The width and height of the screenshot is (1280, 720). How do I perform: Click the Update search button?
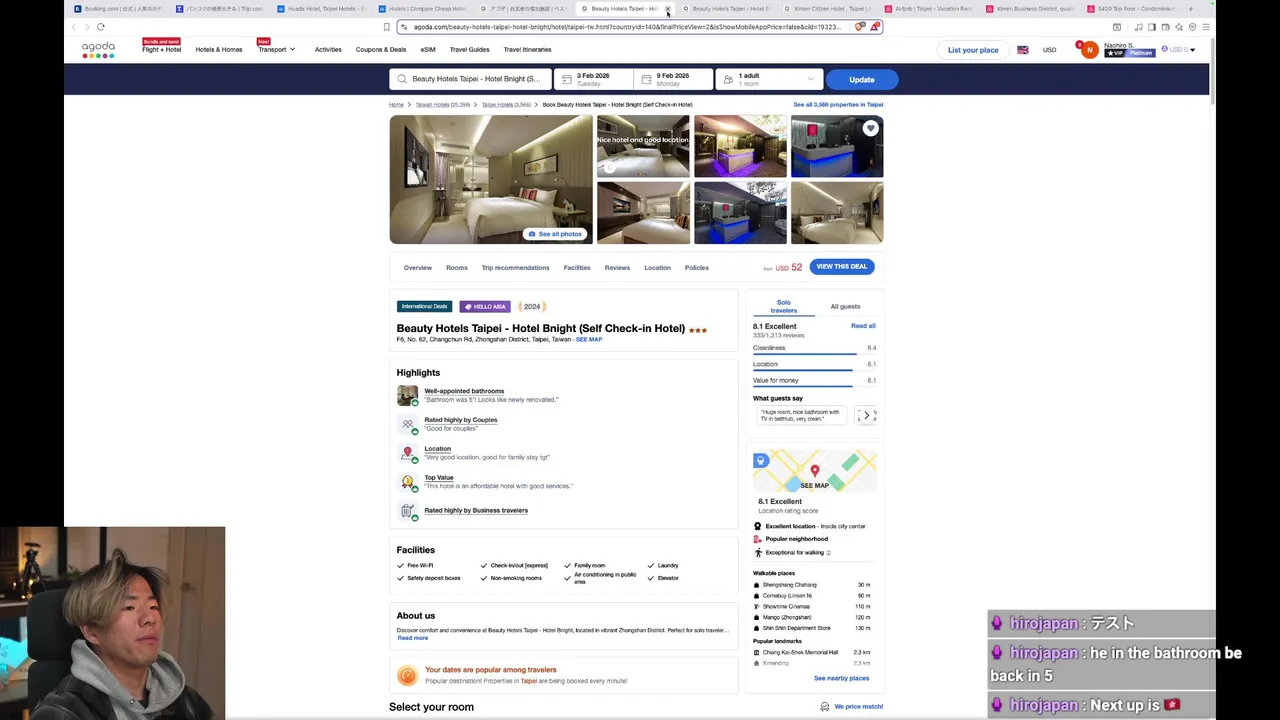coord(861,79)
